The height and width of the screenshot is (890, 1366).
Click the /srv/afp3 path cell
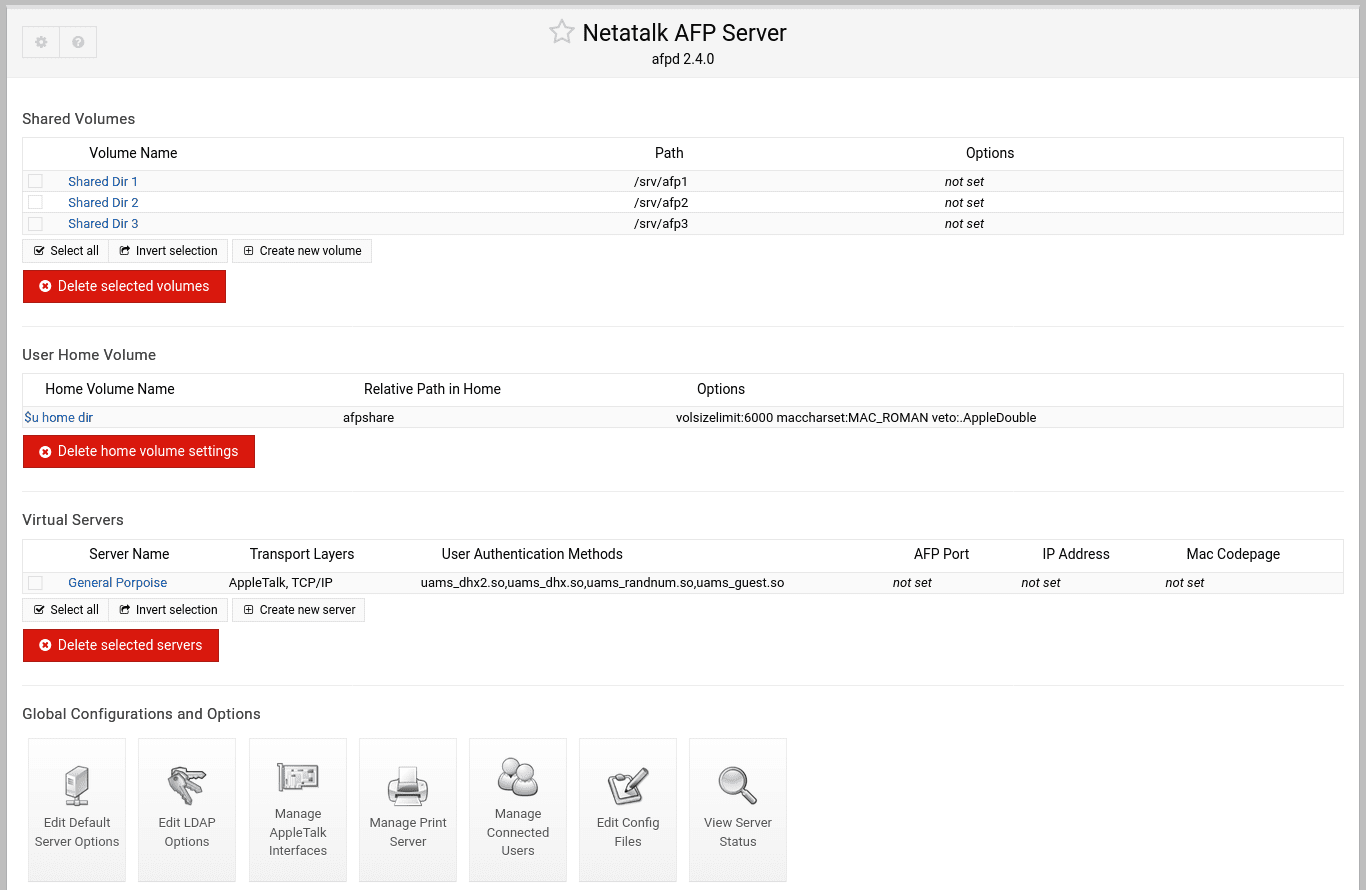661,224
